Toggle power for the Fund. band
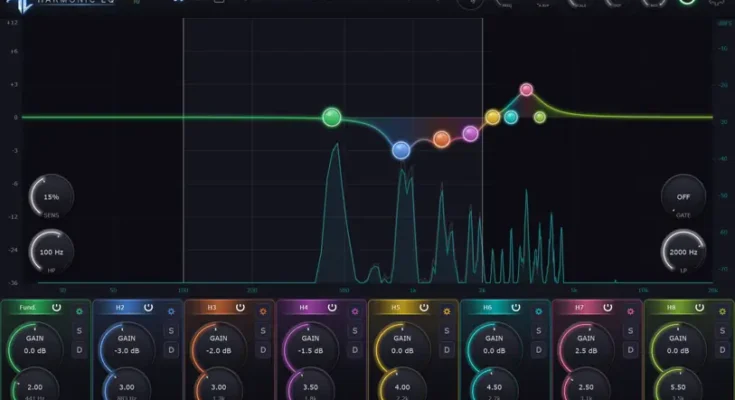Image resolution: width=735 pixels, height=400 pixels. 56,308
